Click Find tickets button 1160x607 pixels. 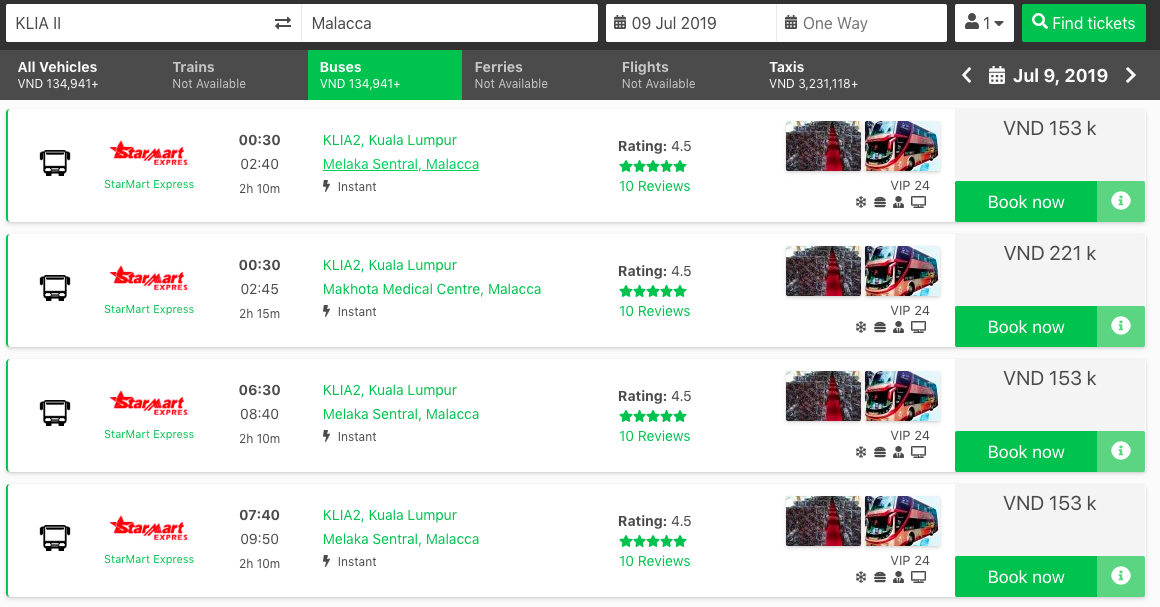[x=1084, y=23]
